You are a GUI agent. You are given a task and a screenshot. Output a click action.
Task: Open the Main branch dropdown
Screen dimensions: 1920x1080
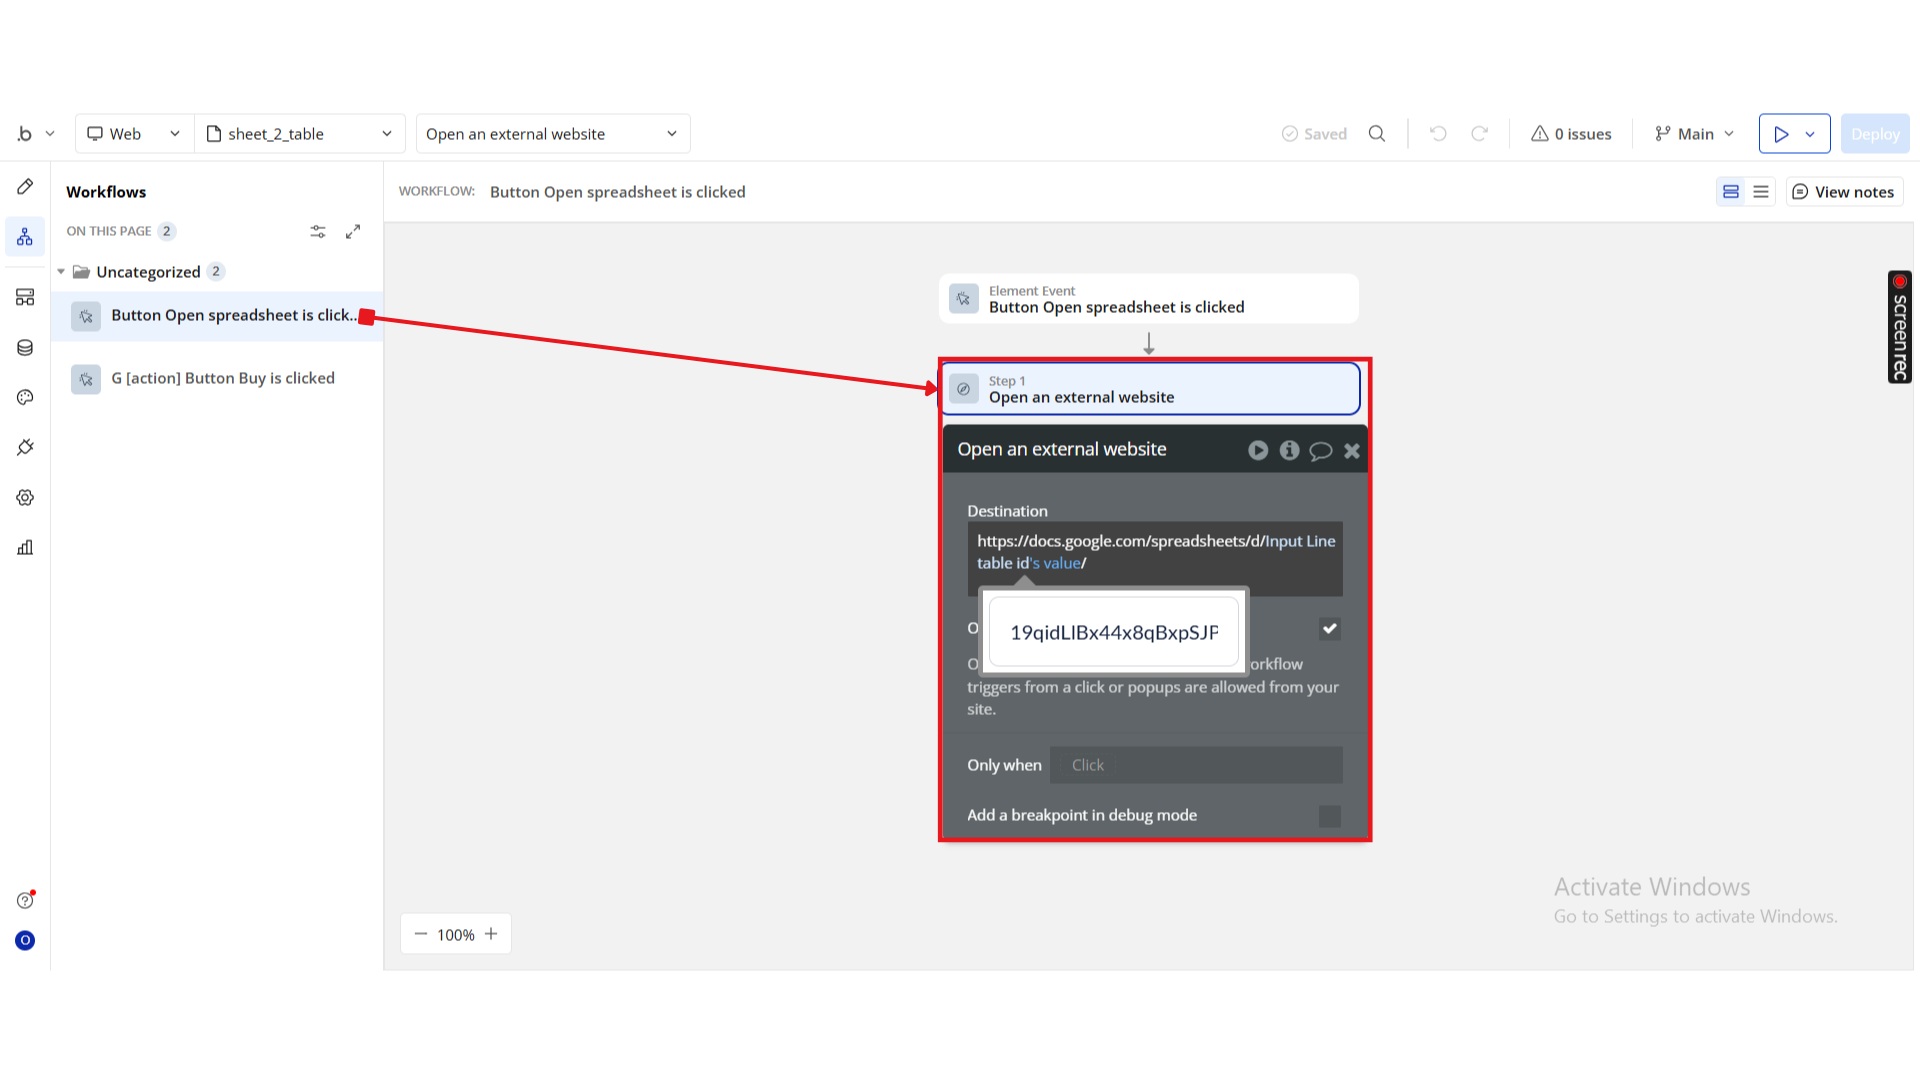1694,134
